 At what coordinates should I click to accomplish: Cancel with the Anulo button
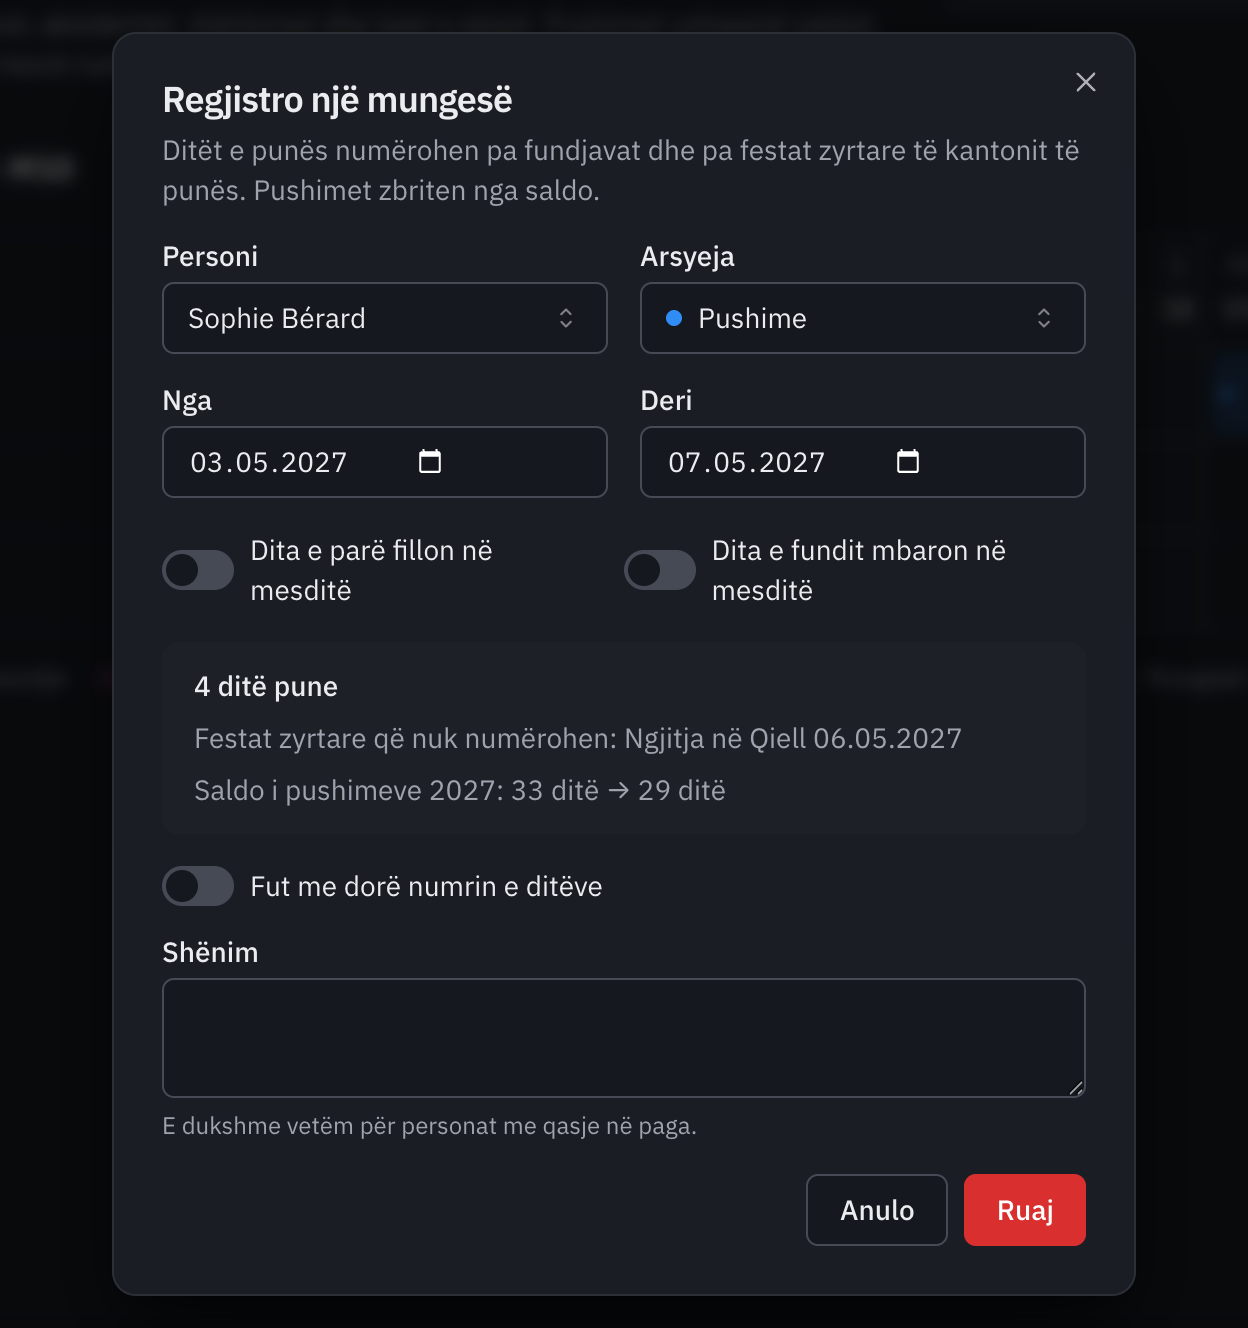coord(877,1210)
